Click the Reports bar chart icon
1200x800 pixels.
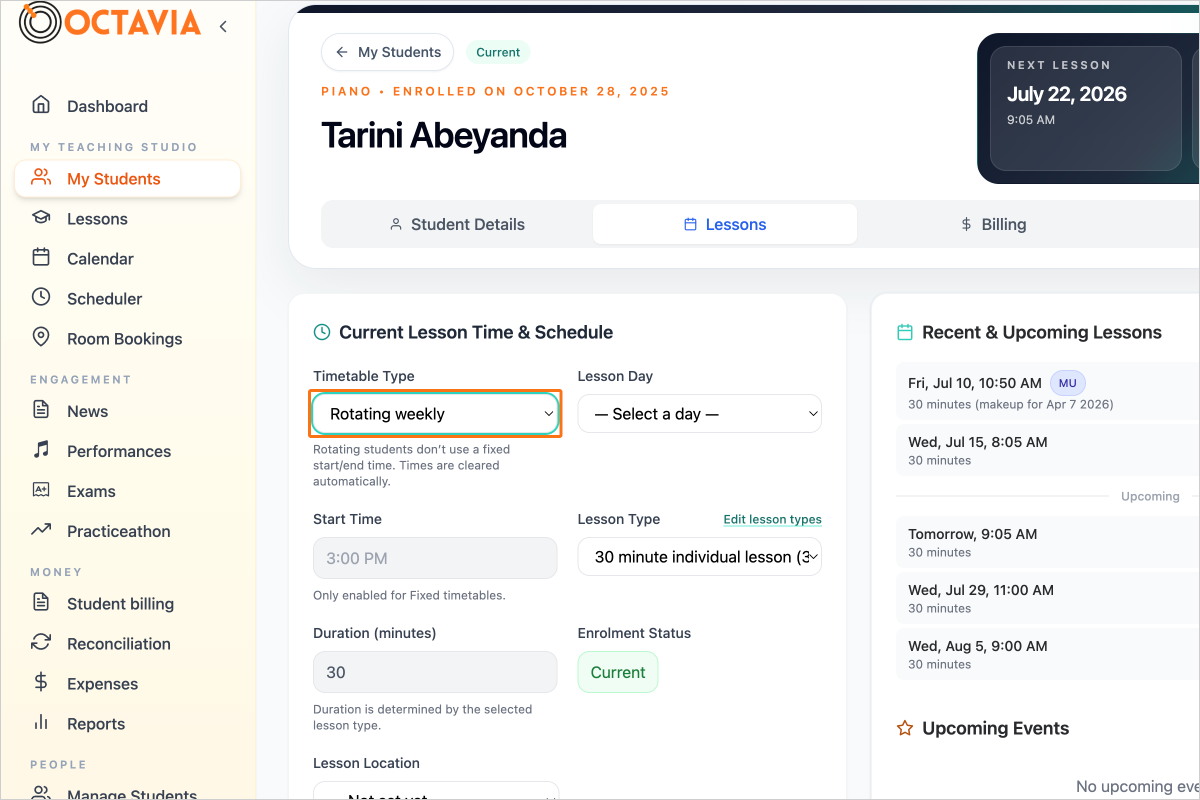pyautogui.click(x=41, y=723)
